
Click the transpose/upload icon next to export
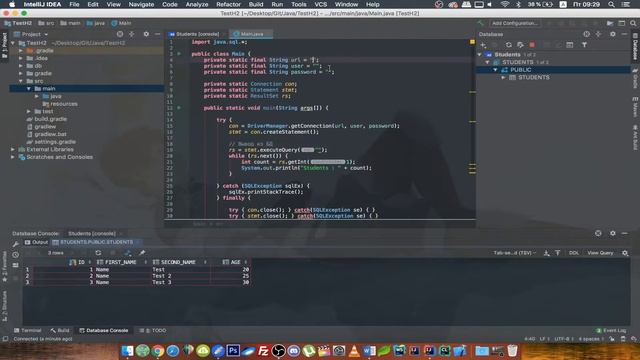[x=558, y=253]
